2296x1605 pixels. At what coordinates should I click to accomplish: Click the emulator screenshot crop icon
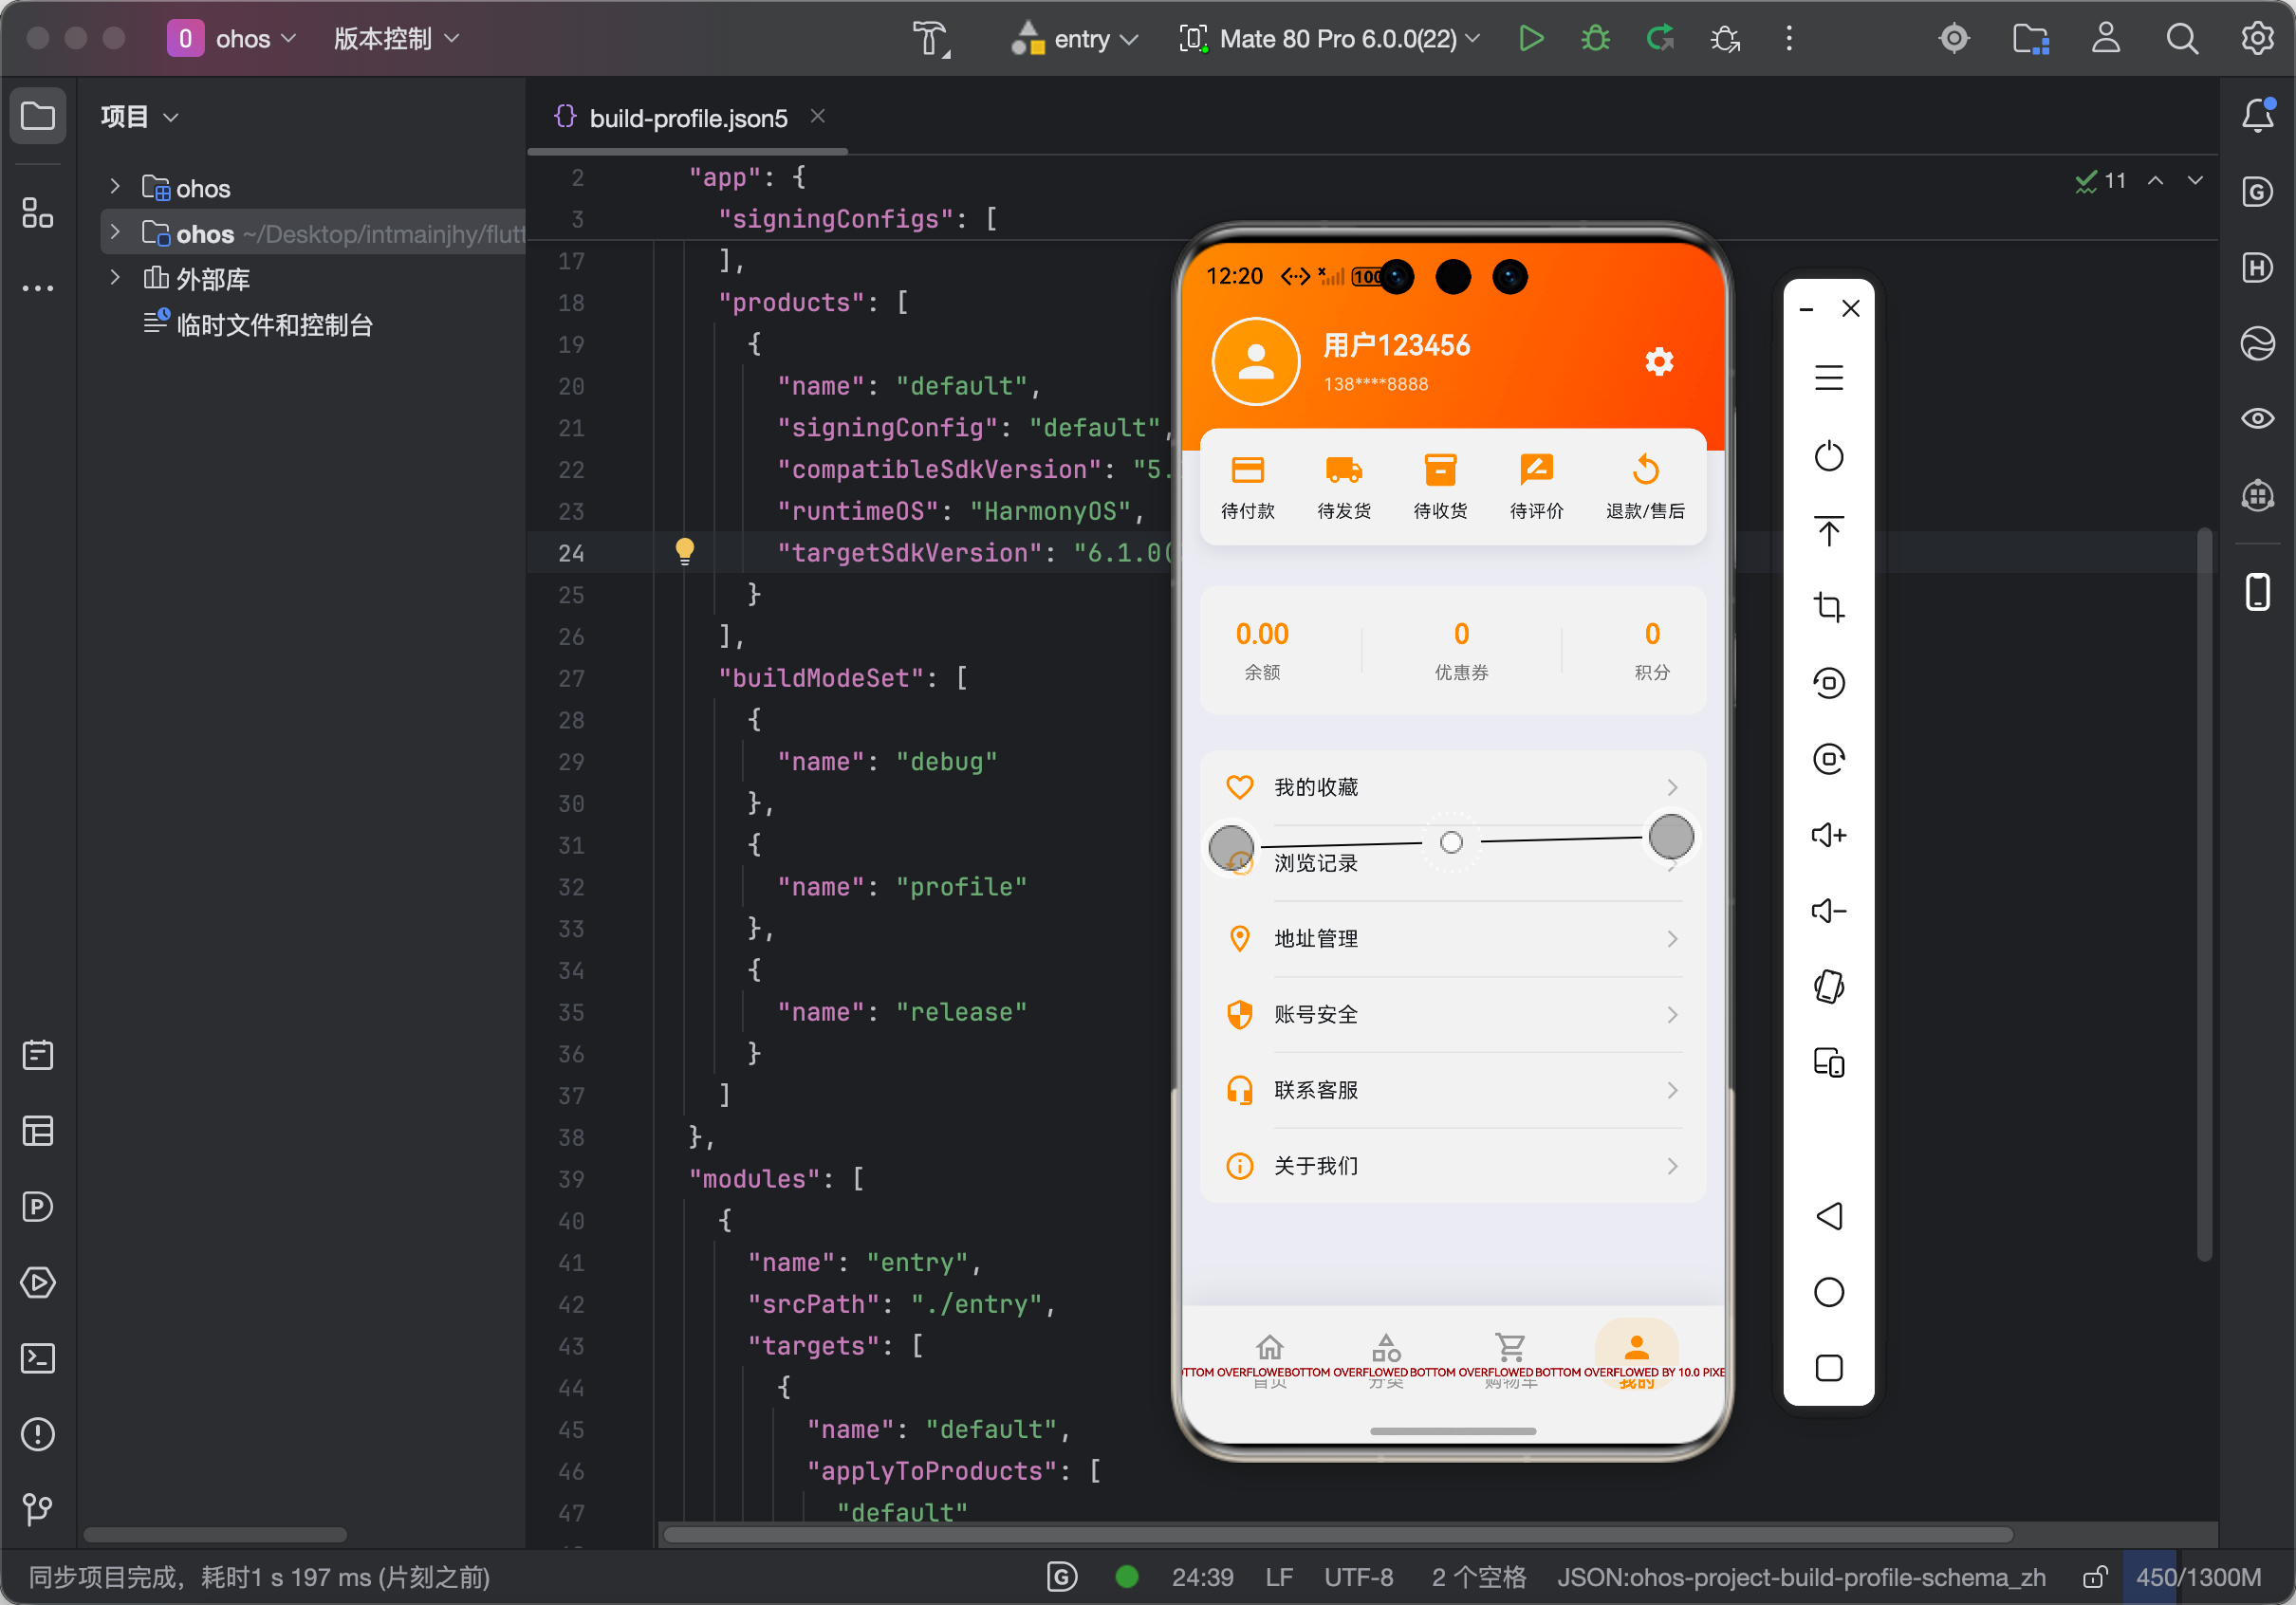pos(1828,607)
